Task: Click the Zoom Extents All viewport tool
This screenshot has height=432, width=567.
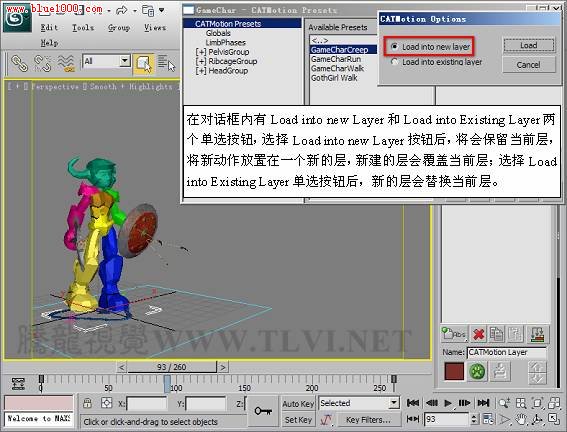Action: 554,403
